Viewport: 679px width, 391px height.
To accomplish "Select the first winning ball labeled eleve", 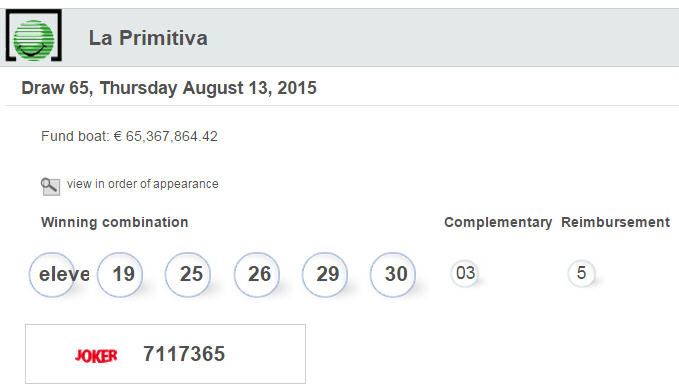I will coord(52,275).
